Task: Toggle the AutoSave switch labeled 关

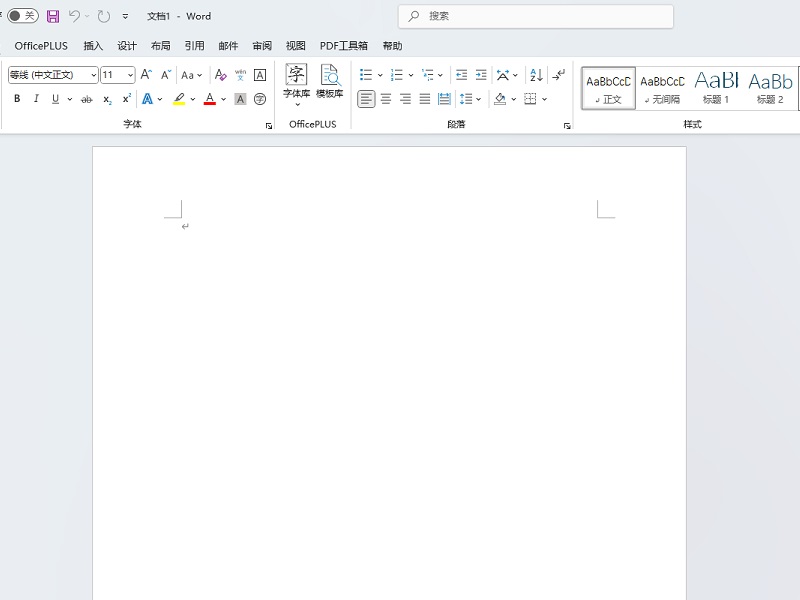Action: (x=22, y=16)
